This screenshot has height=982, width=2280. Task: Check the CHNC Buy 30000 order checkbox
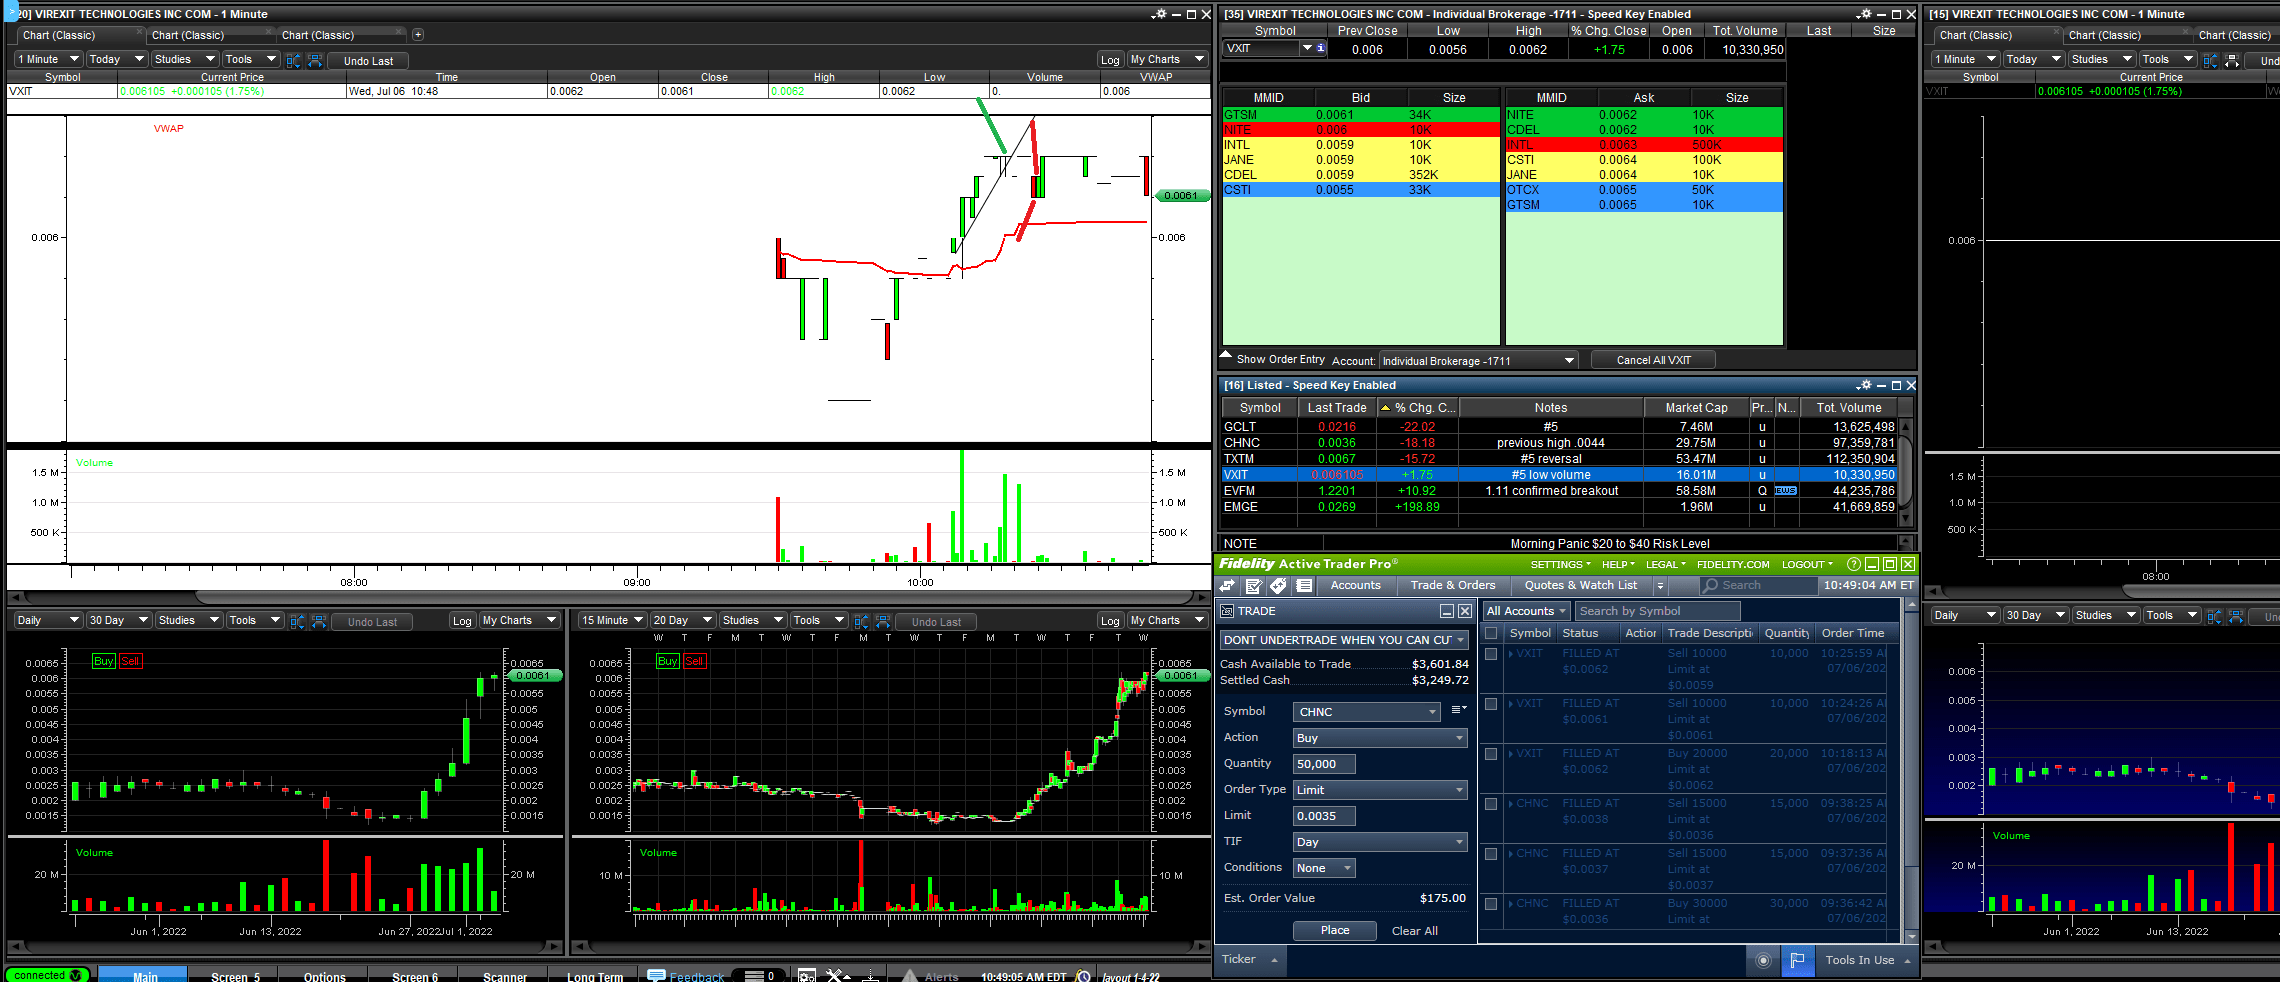pos(1491,904)
